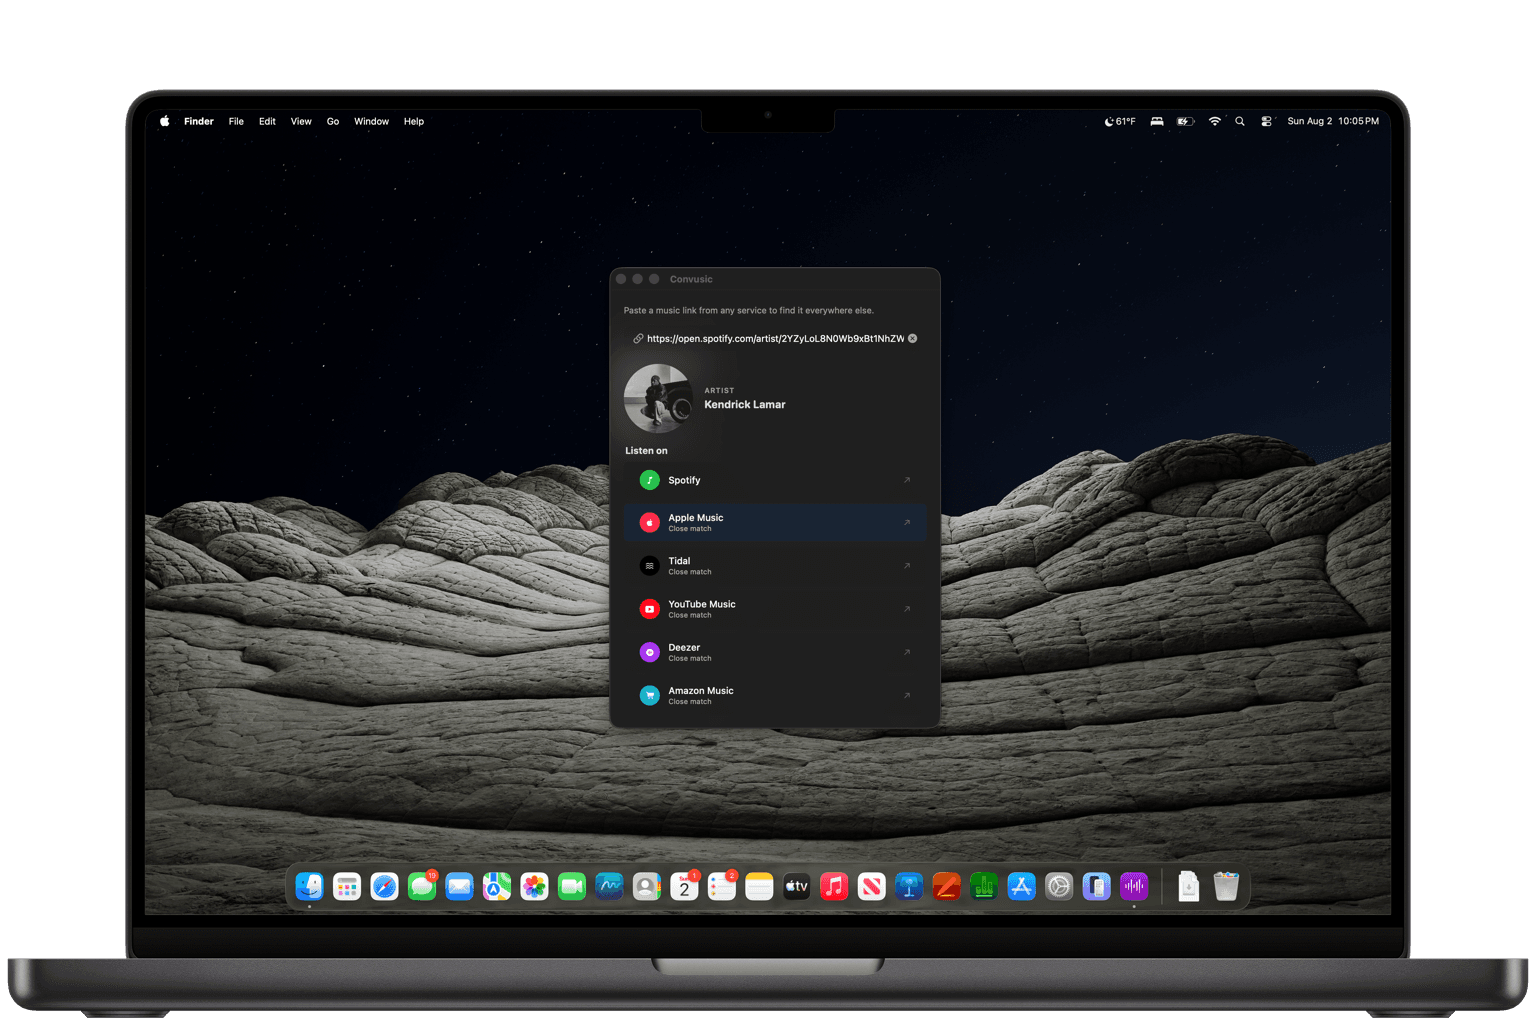Open the Edit menu
The image size is (1536, 1024).
(x=267, y=121)
